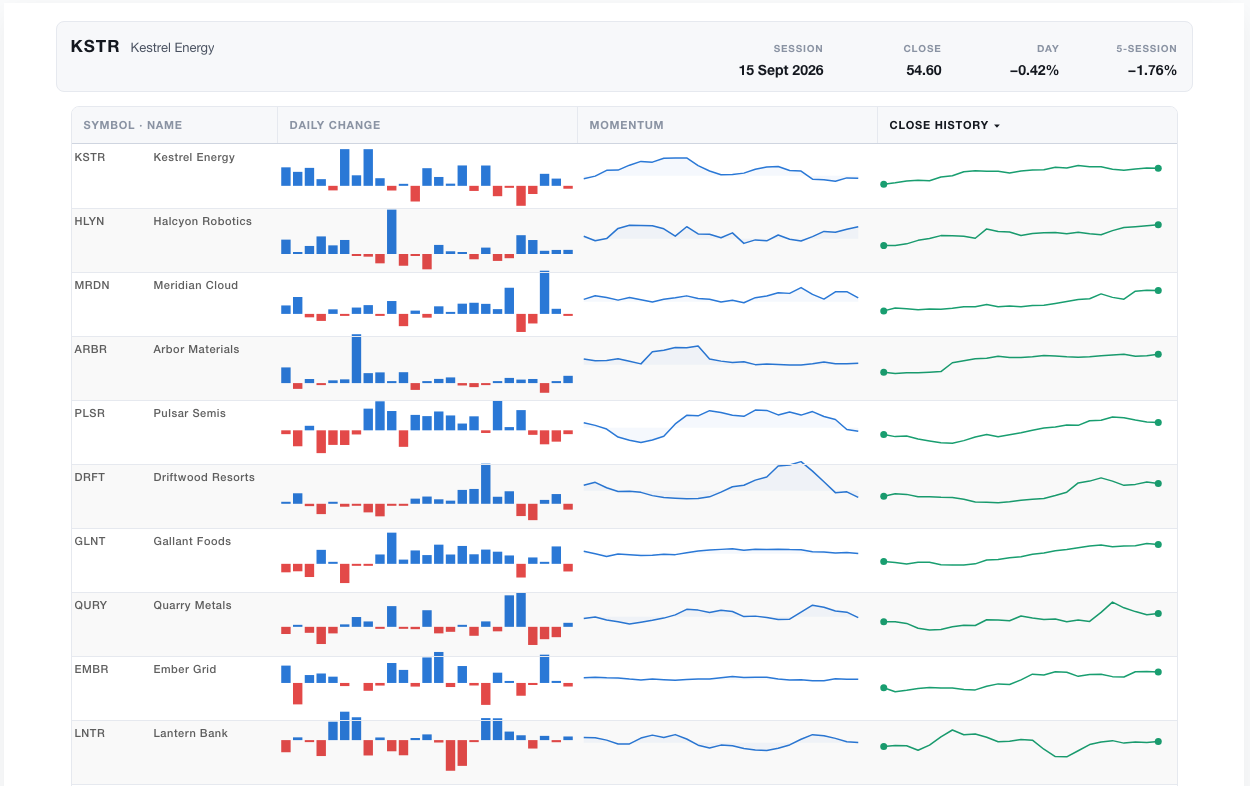Image resolution: width=1250 pixels, height=786 pixels.
Task: Click the Pulsar Semis name
Action: pos(190,413)
